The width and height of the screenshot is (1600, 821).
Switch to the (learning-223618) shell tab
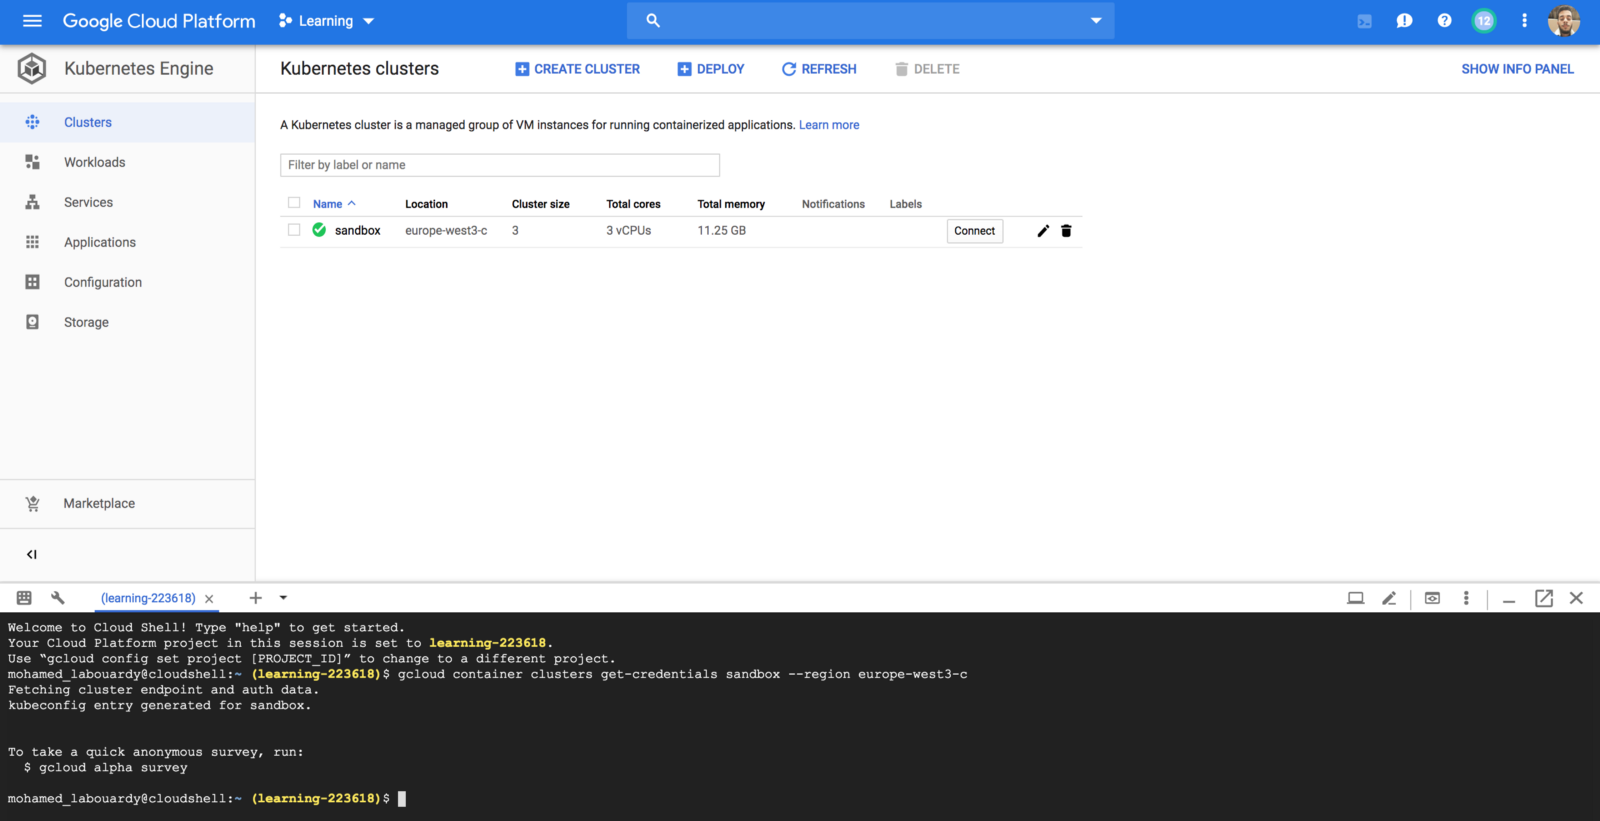coord(148,598)
